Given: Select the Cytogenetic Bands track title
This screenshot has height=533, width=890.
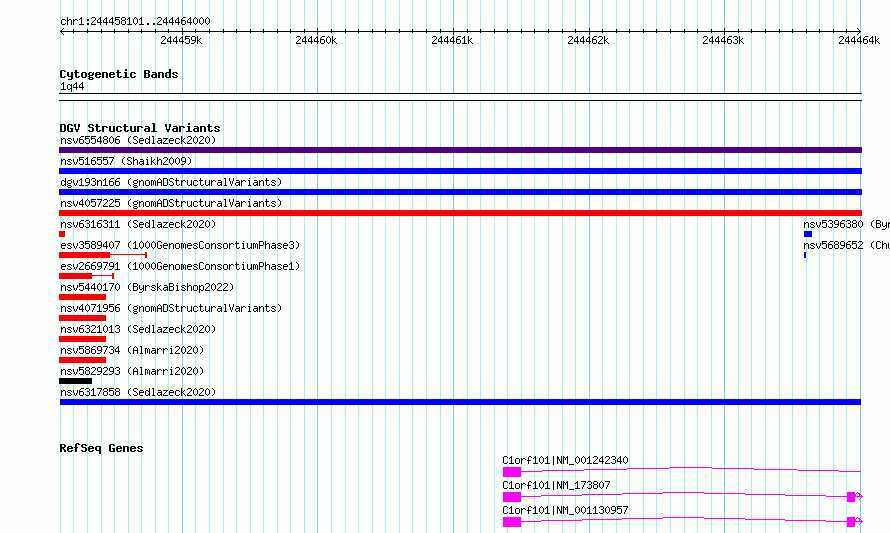Looking at the screenshot, I should click(x=119, y=74).
